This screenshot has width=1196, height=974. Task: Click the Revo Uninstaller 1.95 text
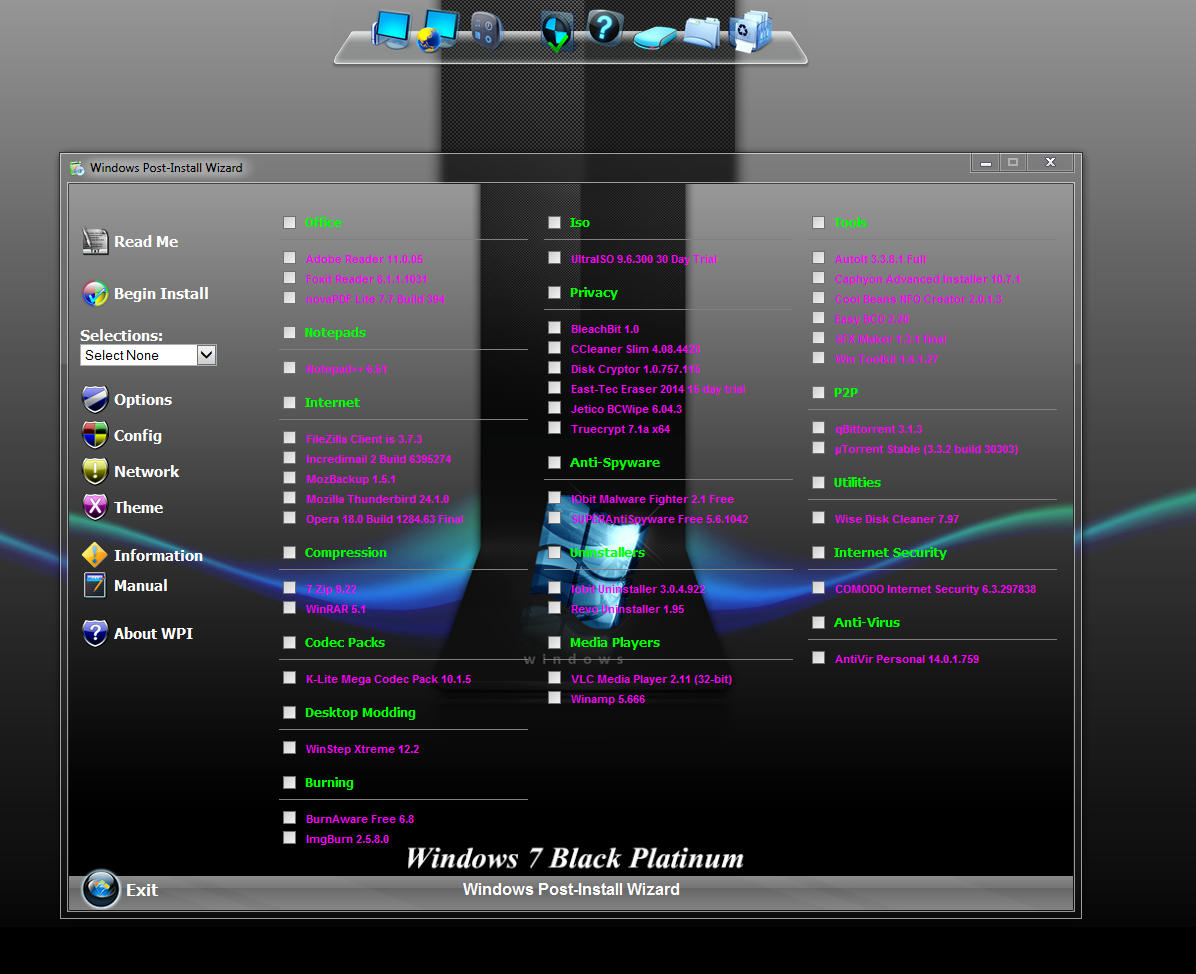pos(627,609)
